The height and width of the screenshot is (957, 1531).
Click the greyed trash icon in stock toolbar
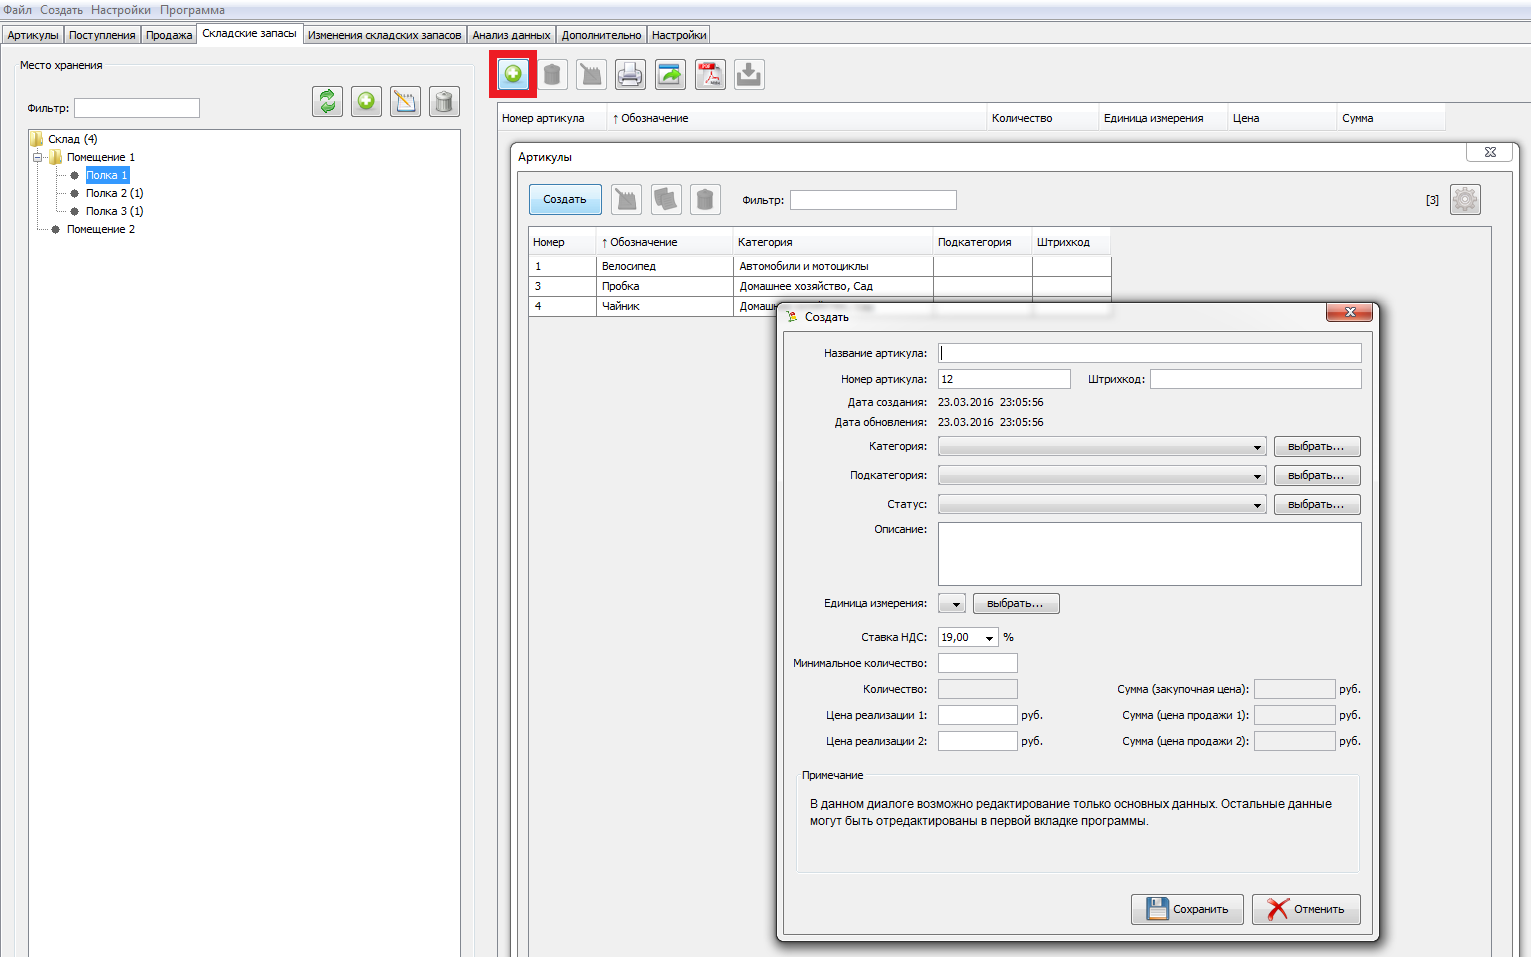(552, 74)
